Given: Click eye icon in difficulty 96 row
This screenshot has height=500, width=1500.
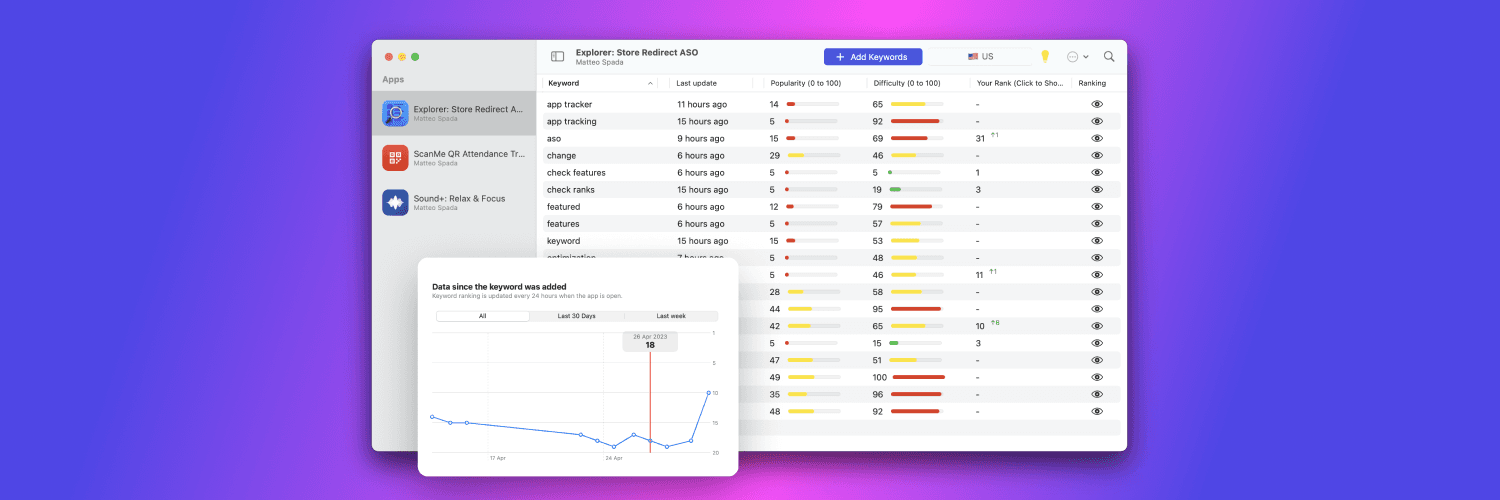Looking at the screenshot, I should click(1097, 394).
